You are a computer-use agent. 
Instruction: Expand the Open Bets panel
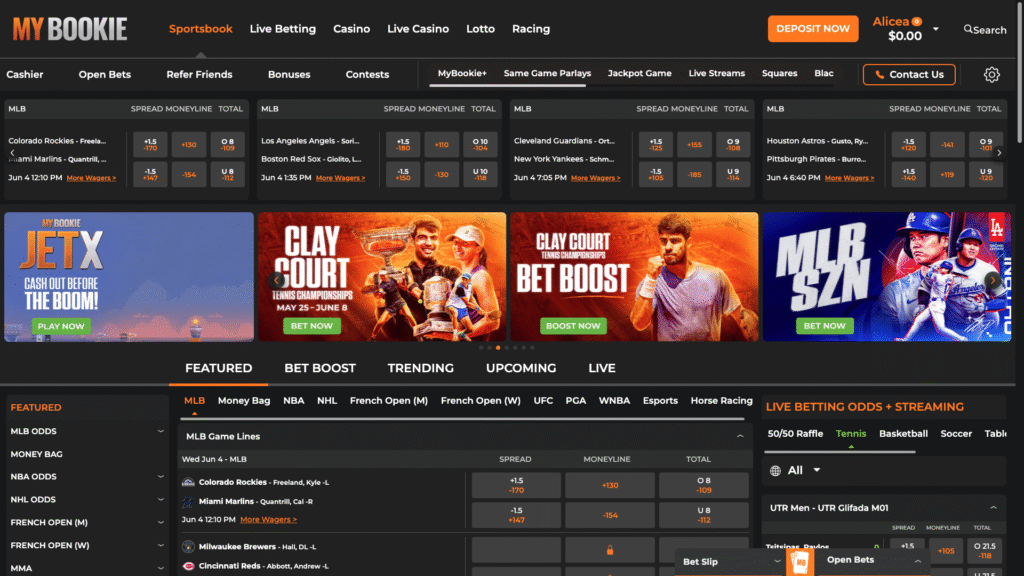918,562
